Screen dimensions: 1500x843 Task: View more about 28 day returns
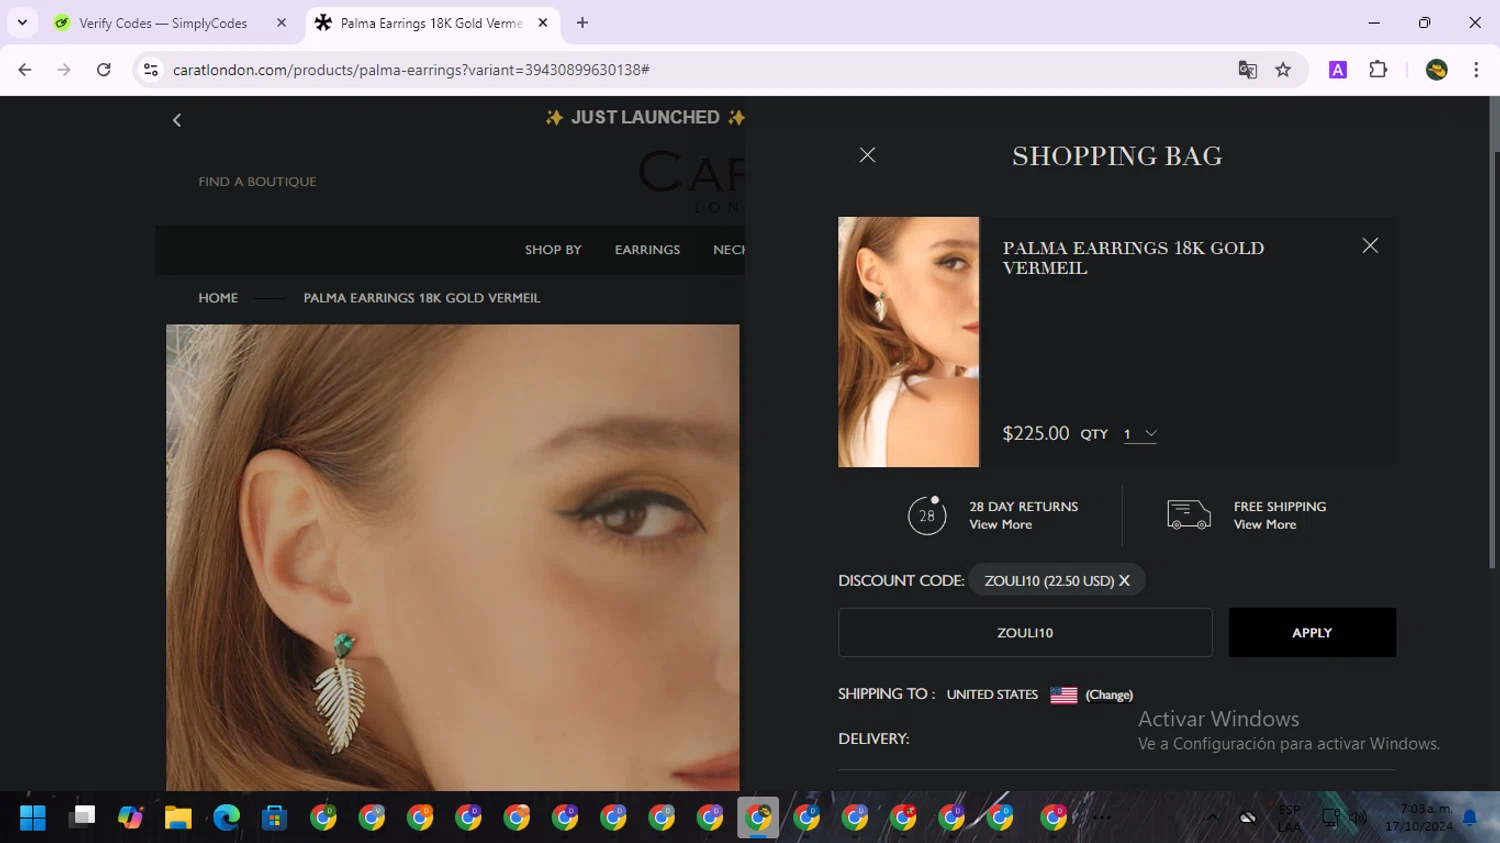tap(1000, 525)
